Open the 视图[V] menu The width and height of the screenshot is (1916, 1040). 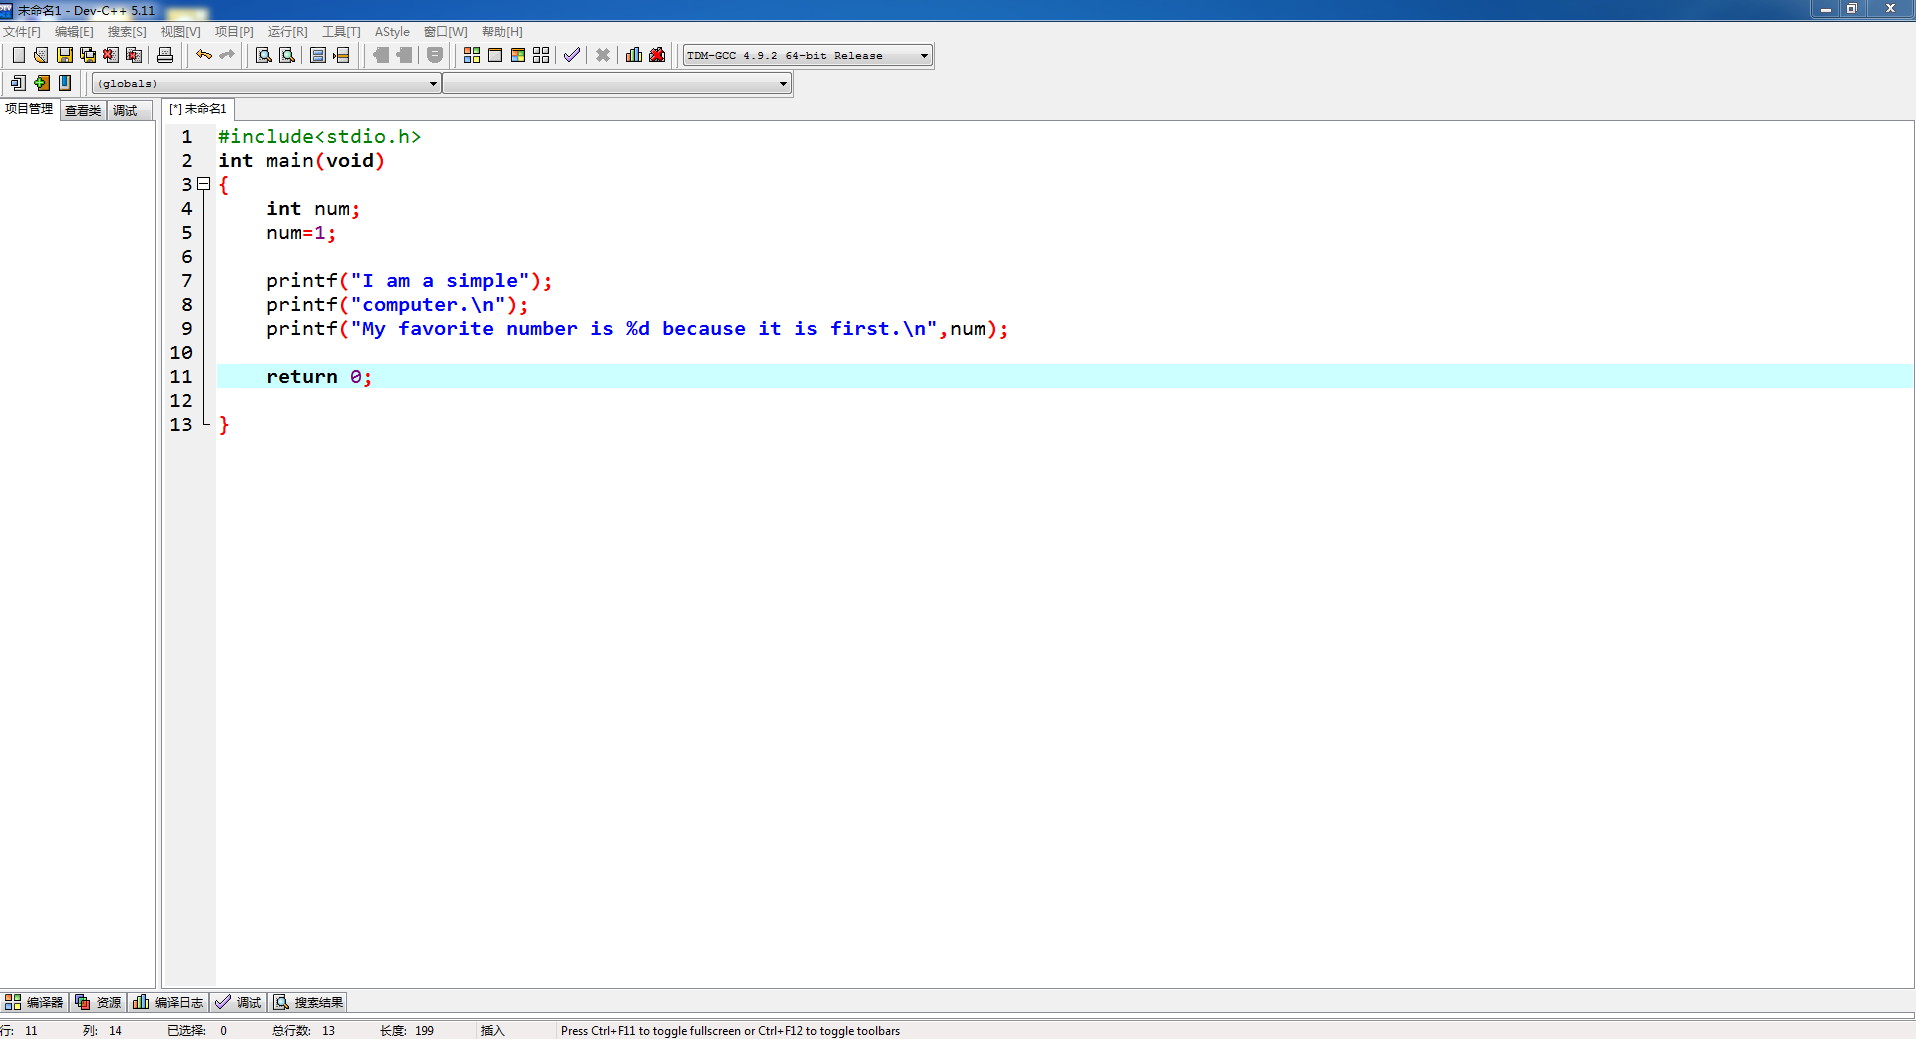click(180, 32)
